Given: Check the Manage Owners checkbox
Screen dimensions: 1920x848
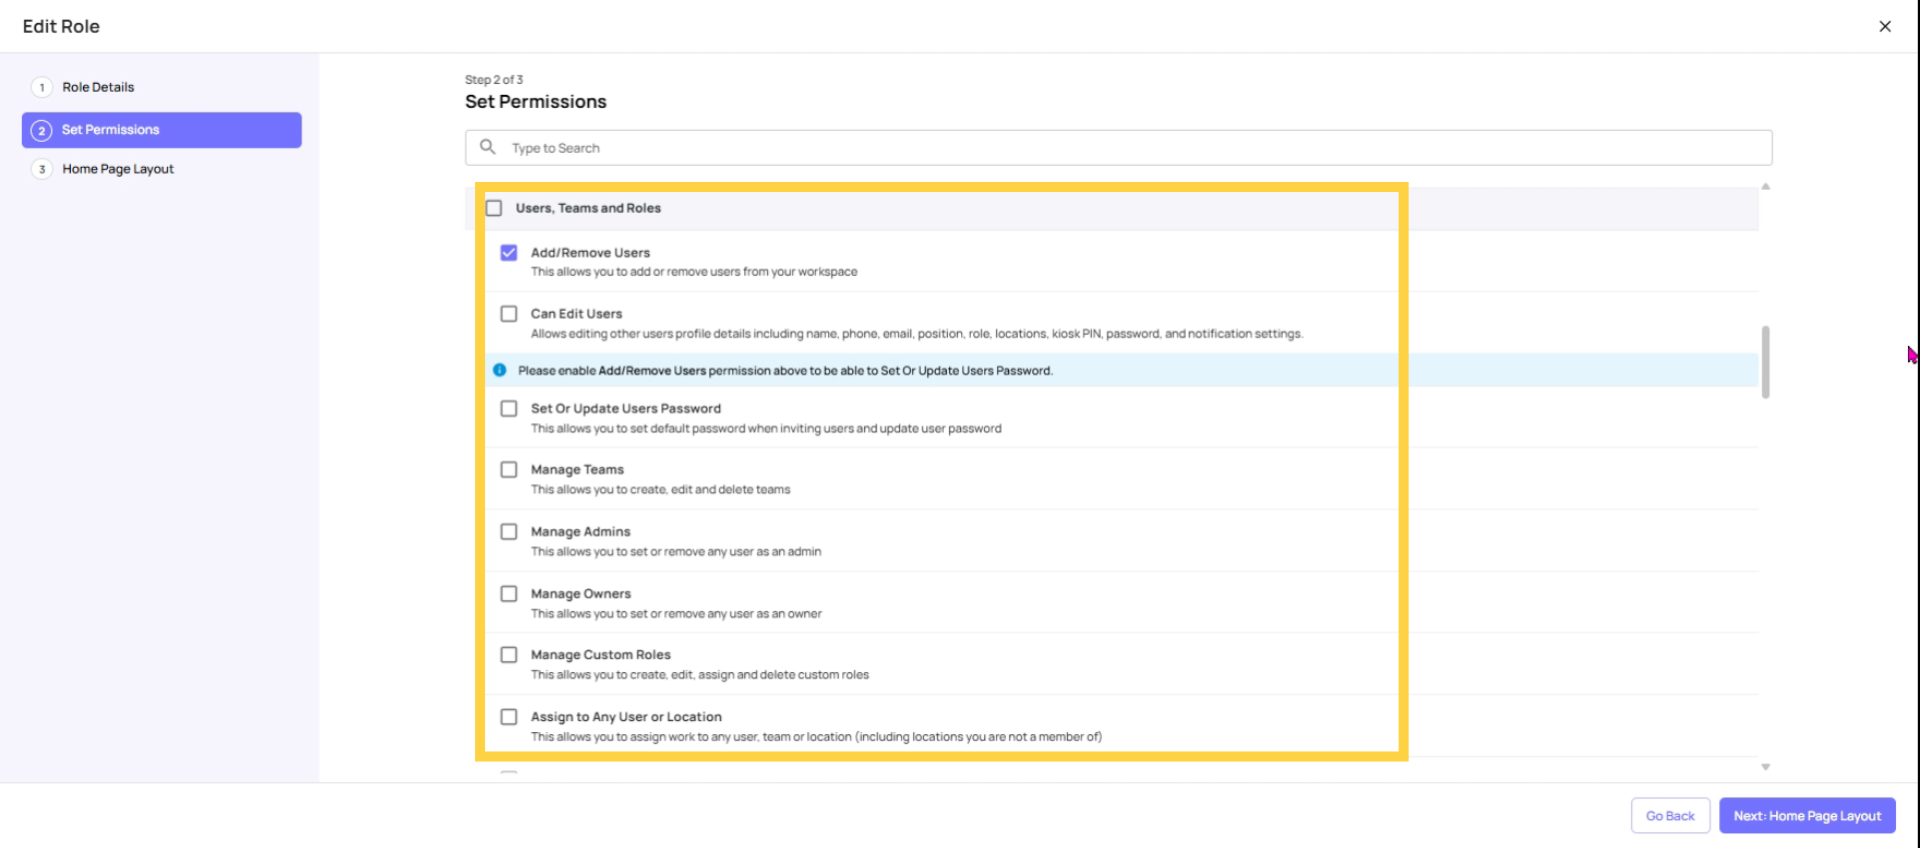Looking at the screenshot, I should (x=509, y=593).
